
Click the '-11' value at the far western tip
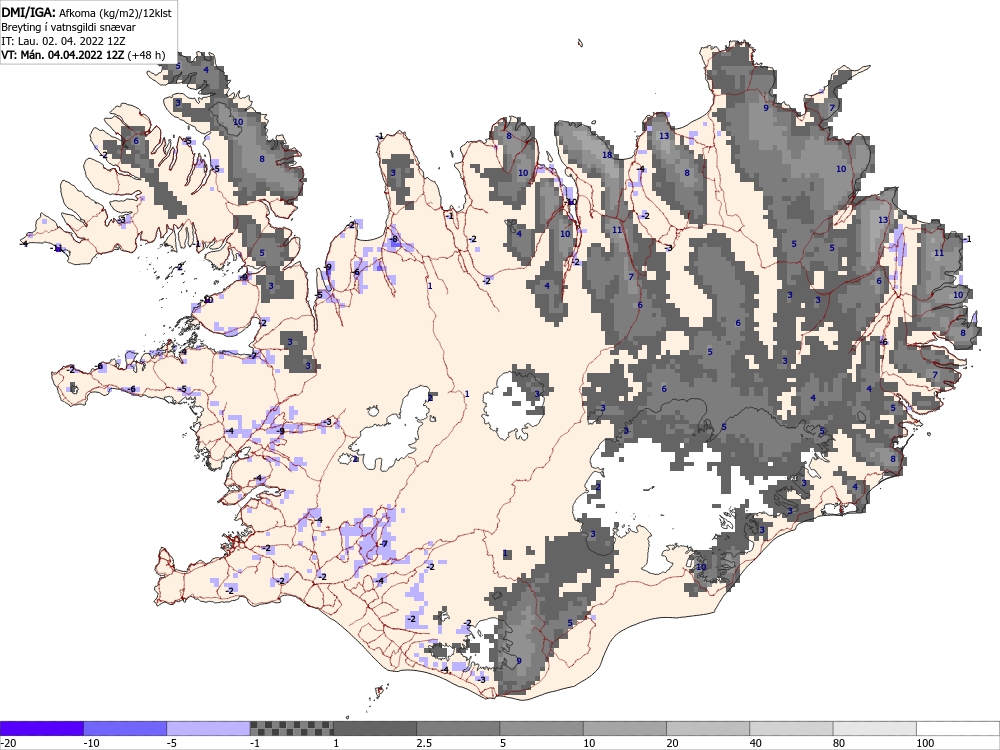tap(57, 248)
